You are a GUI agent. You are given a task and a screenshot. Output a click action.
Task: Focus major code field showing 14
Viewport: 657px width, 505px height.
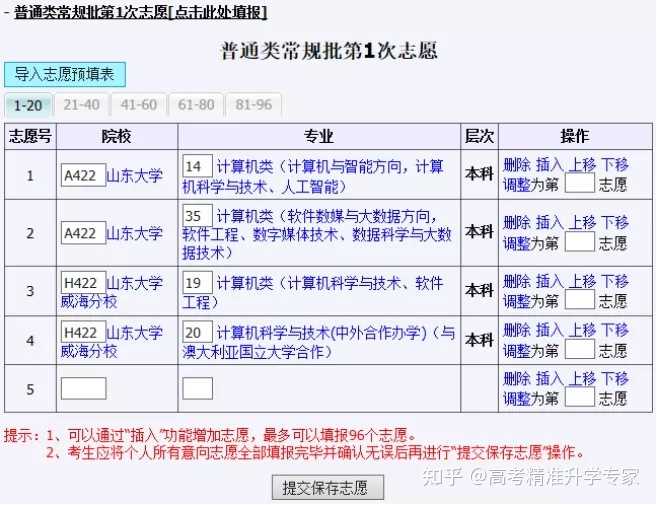click(197, 166)
